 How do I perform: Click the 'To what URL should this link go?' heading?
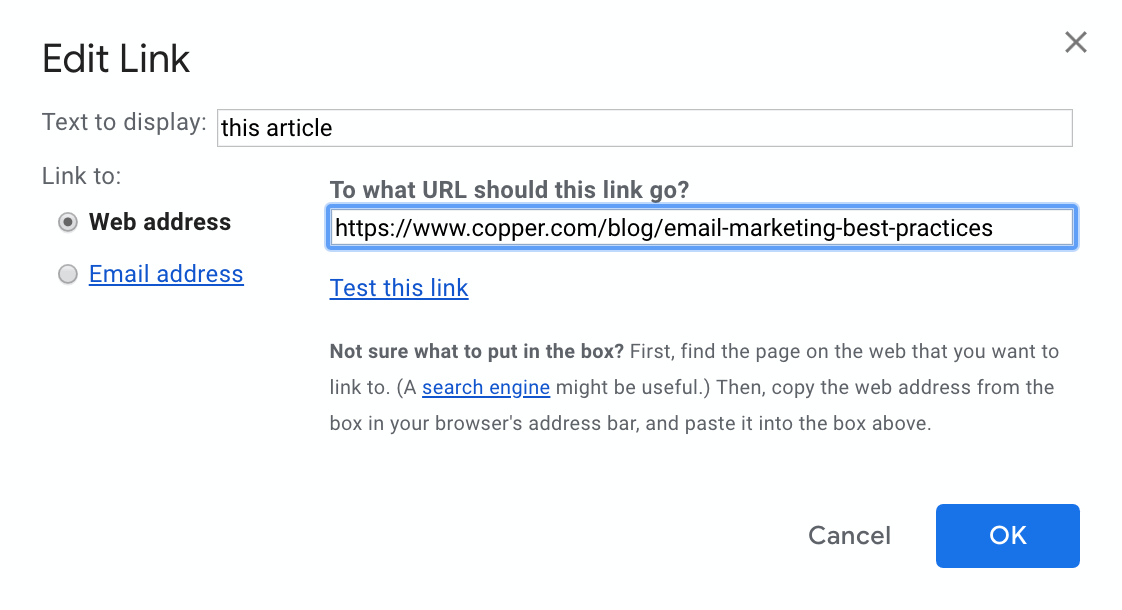click(x=509, y=189)
